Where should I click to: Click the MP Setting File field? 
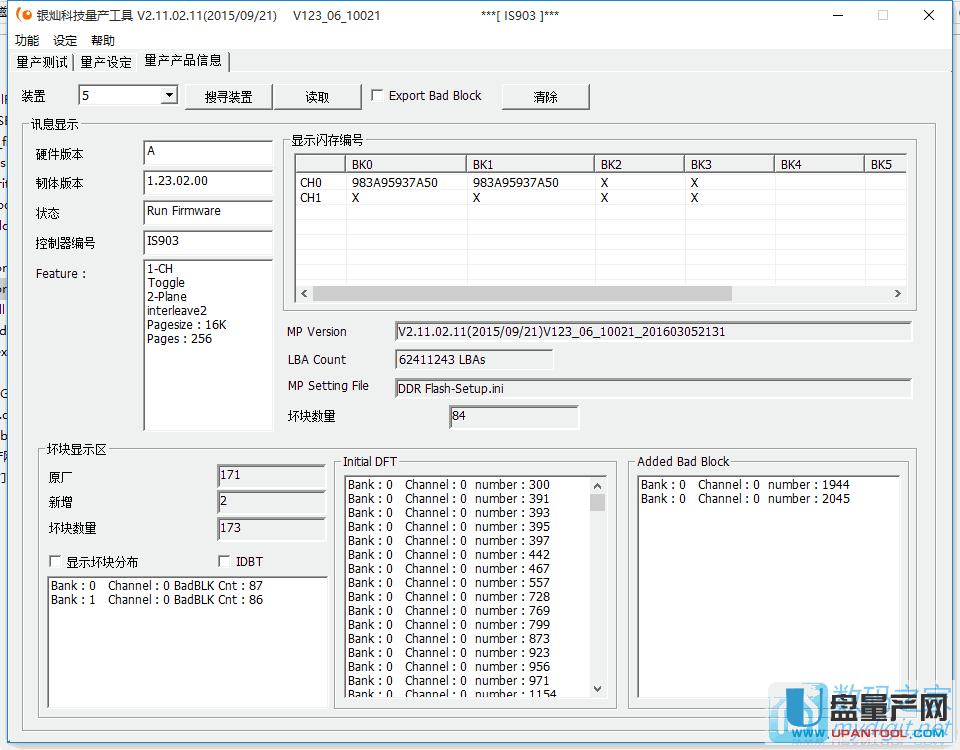[x=653, y=388]
